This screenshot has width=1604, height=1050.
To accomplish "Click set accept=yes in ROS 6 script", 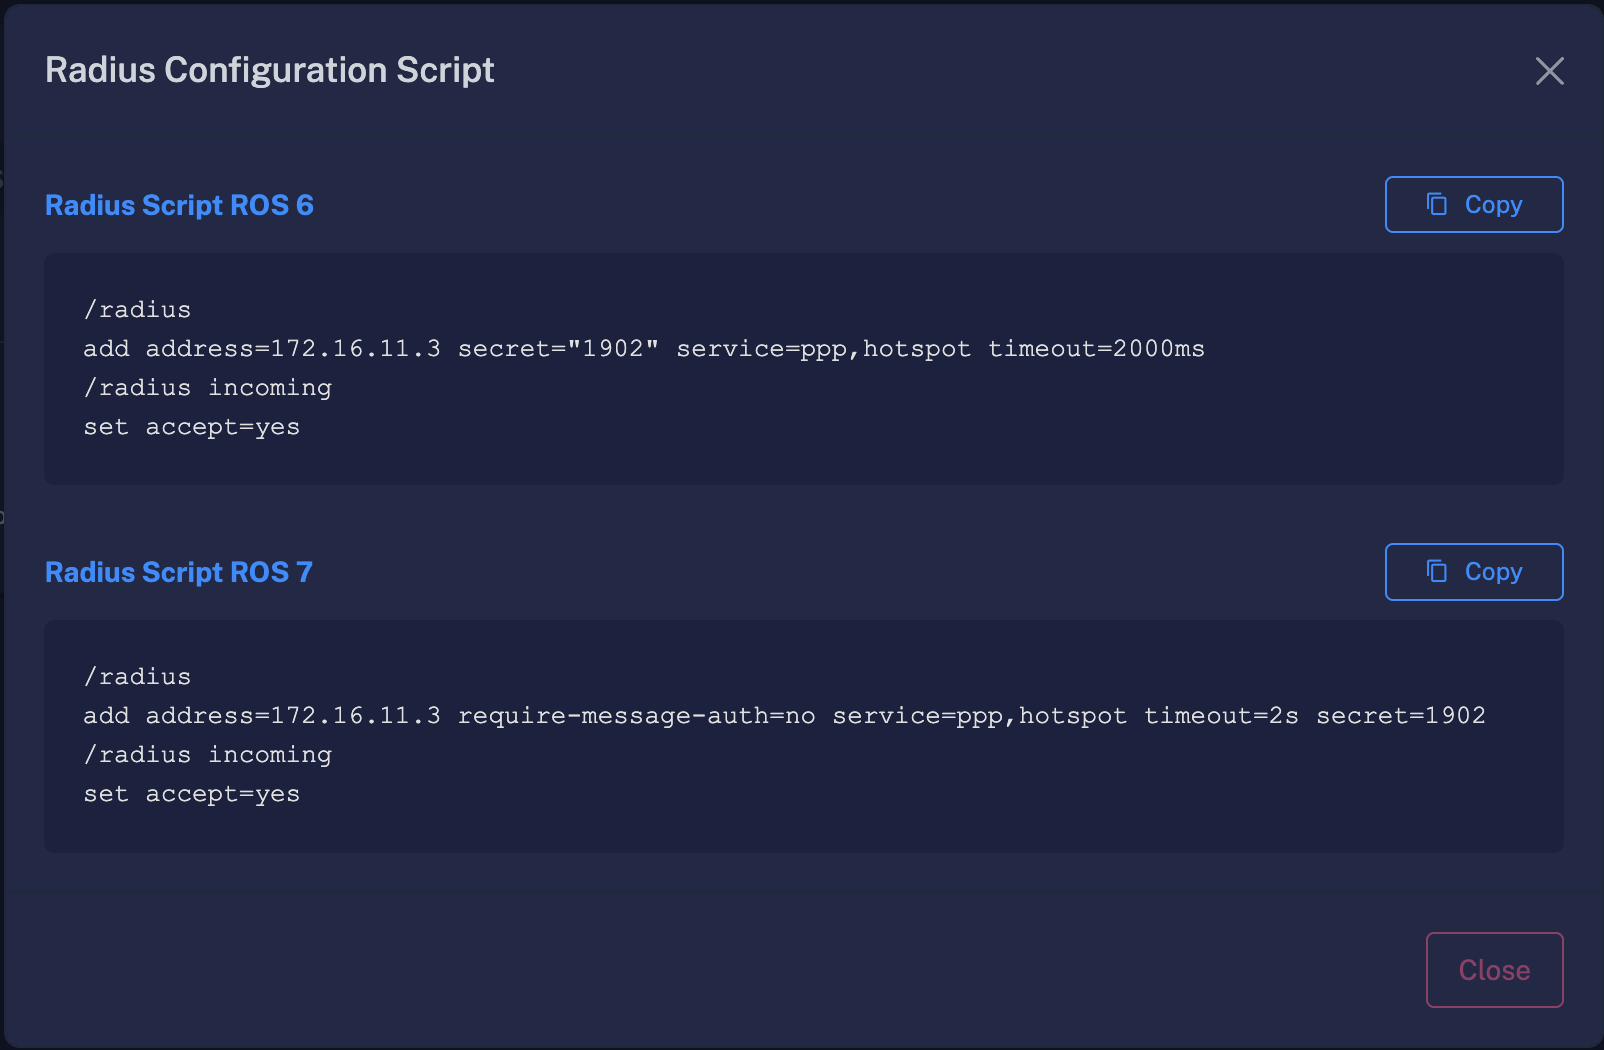I will tap(192, 427).
